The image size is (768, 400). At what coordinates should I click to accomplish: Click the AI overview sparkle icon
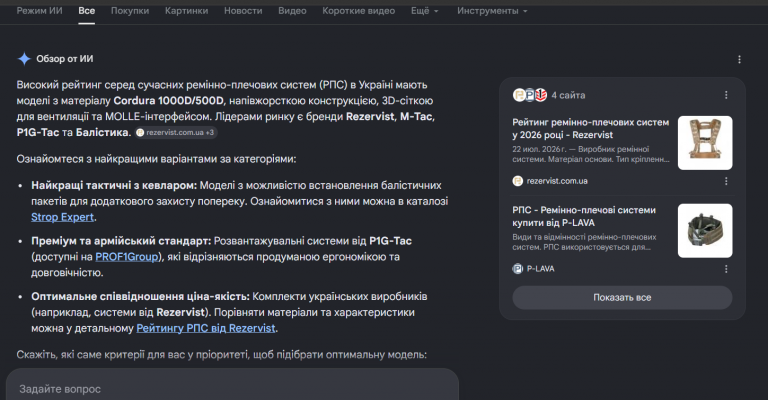[x=24, y=59]
